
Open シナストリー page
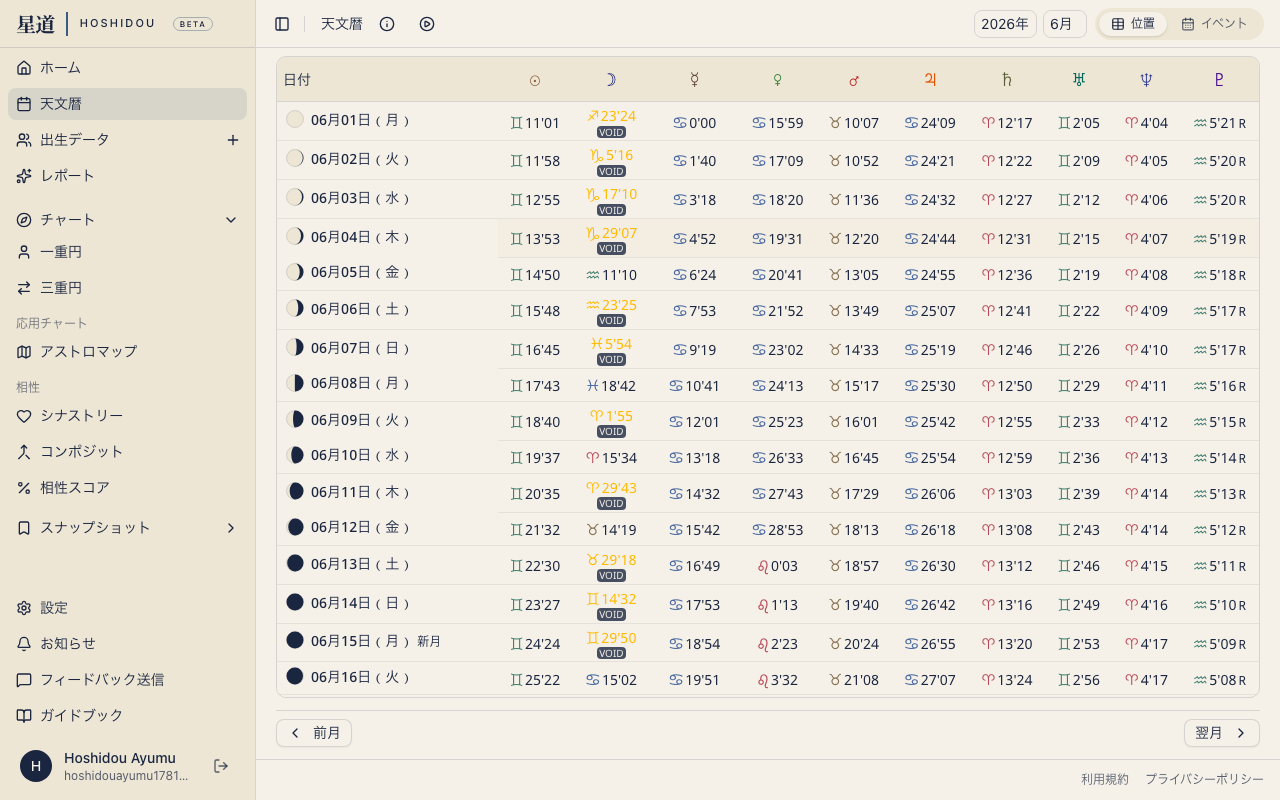127,416
